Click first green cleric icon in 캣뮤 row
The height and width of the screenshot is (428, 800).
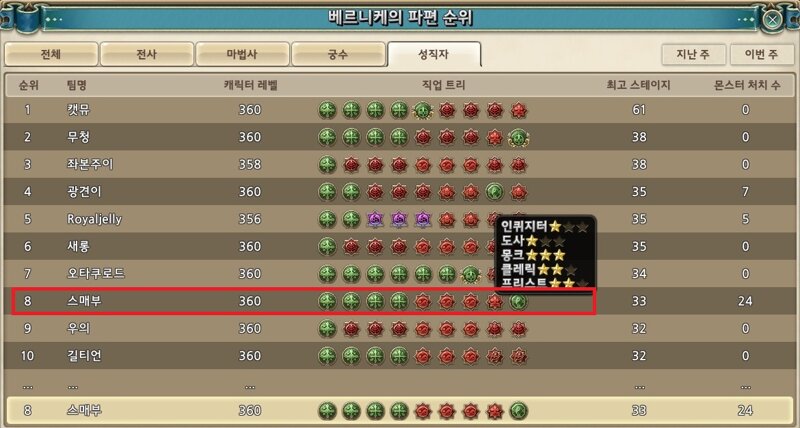[x=328, y=110]
